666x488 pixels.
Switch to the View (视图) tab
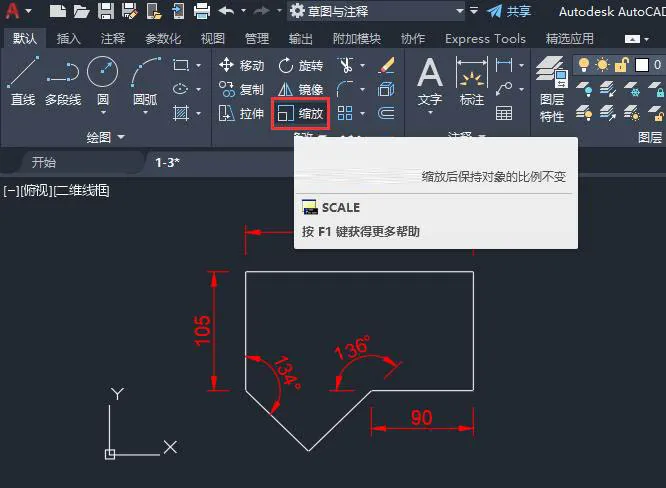pyautogui.click(x=212, y=39)
